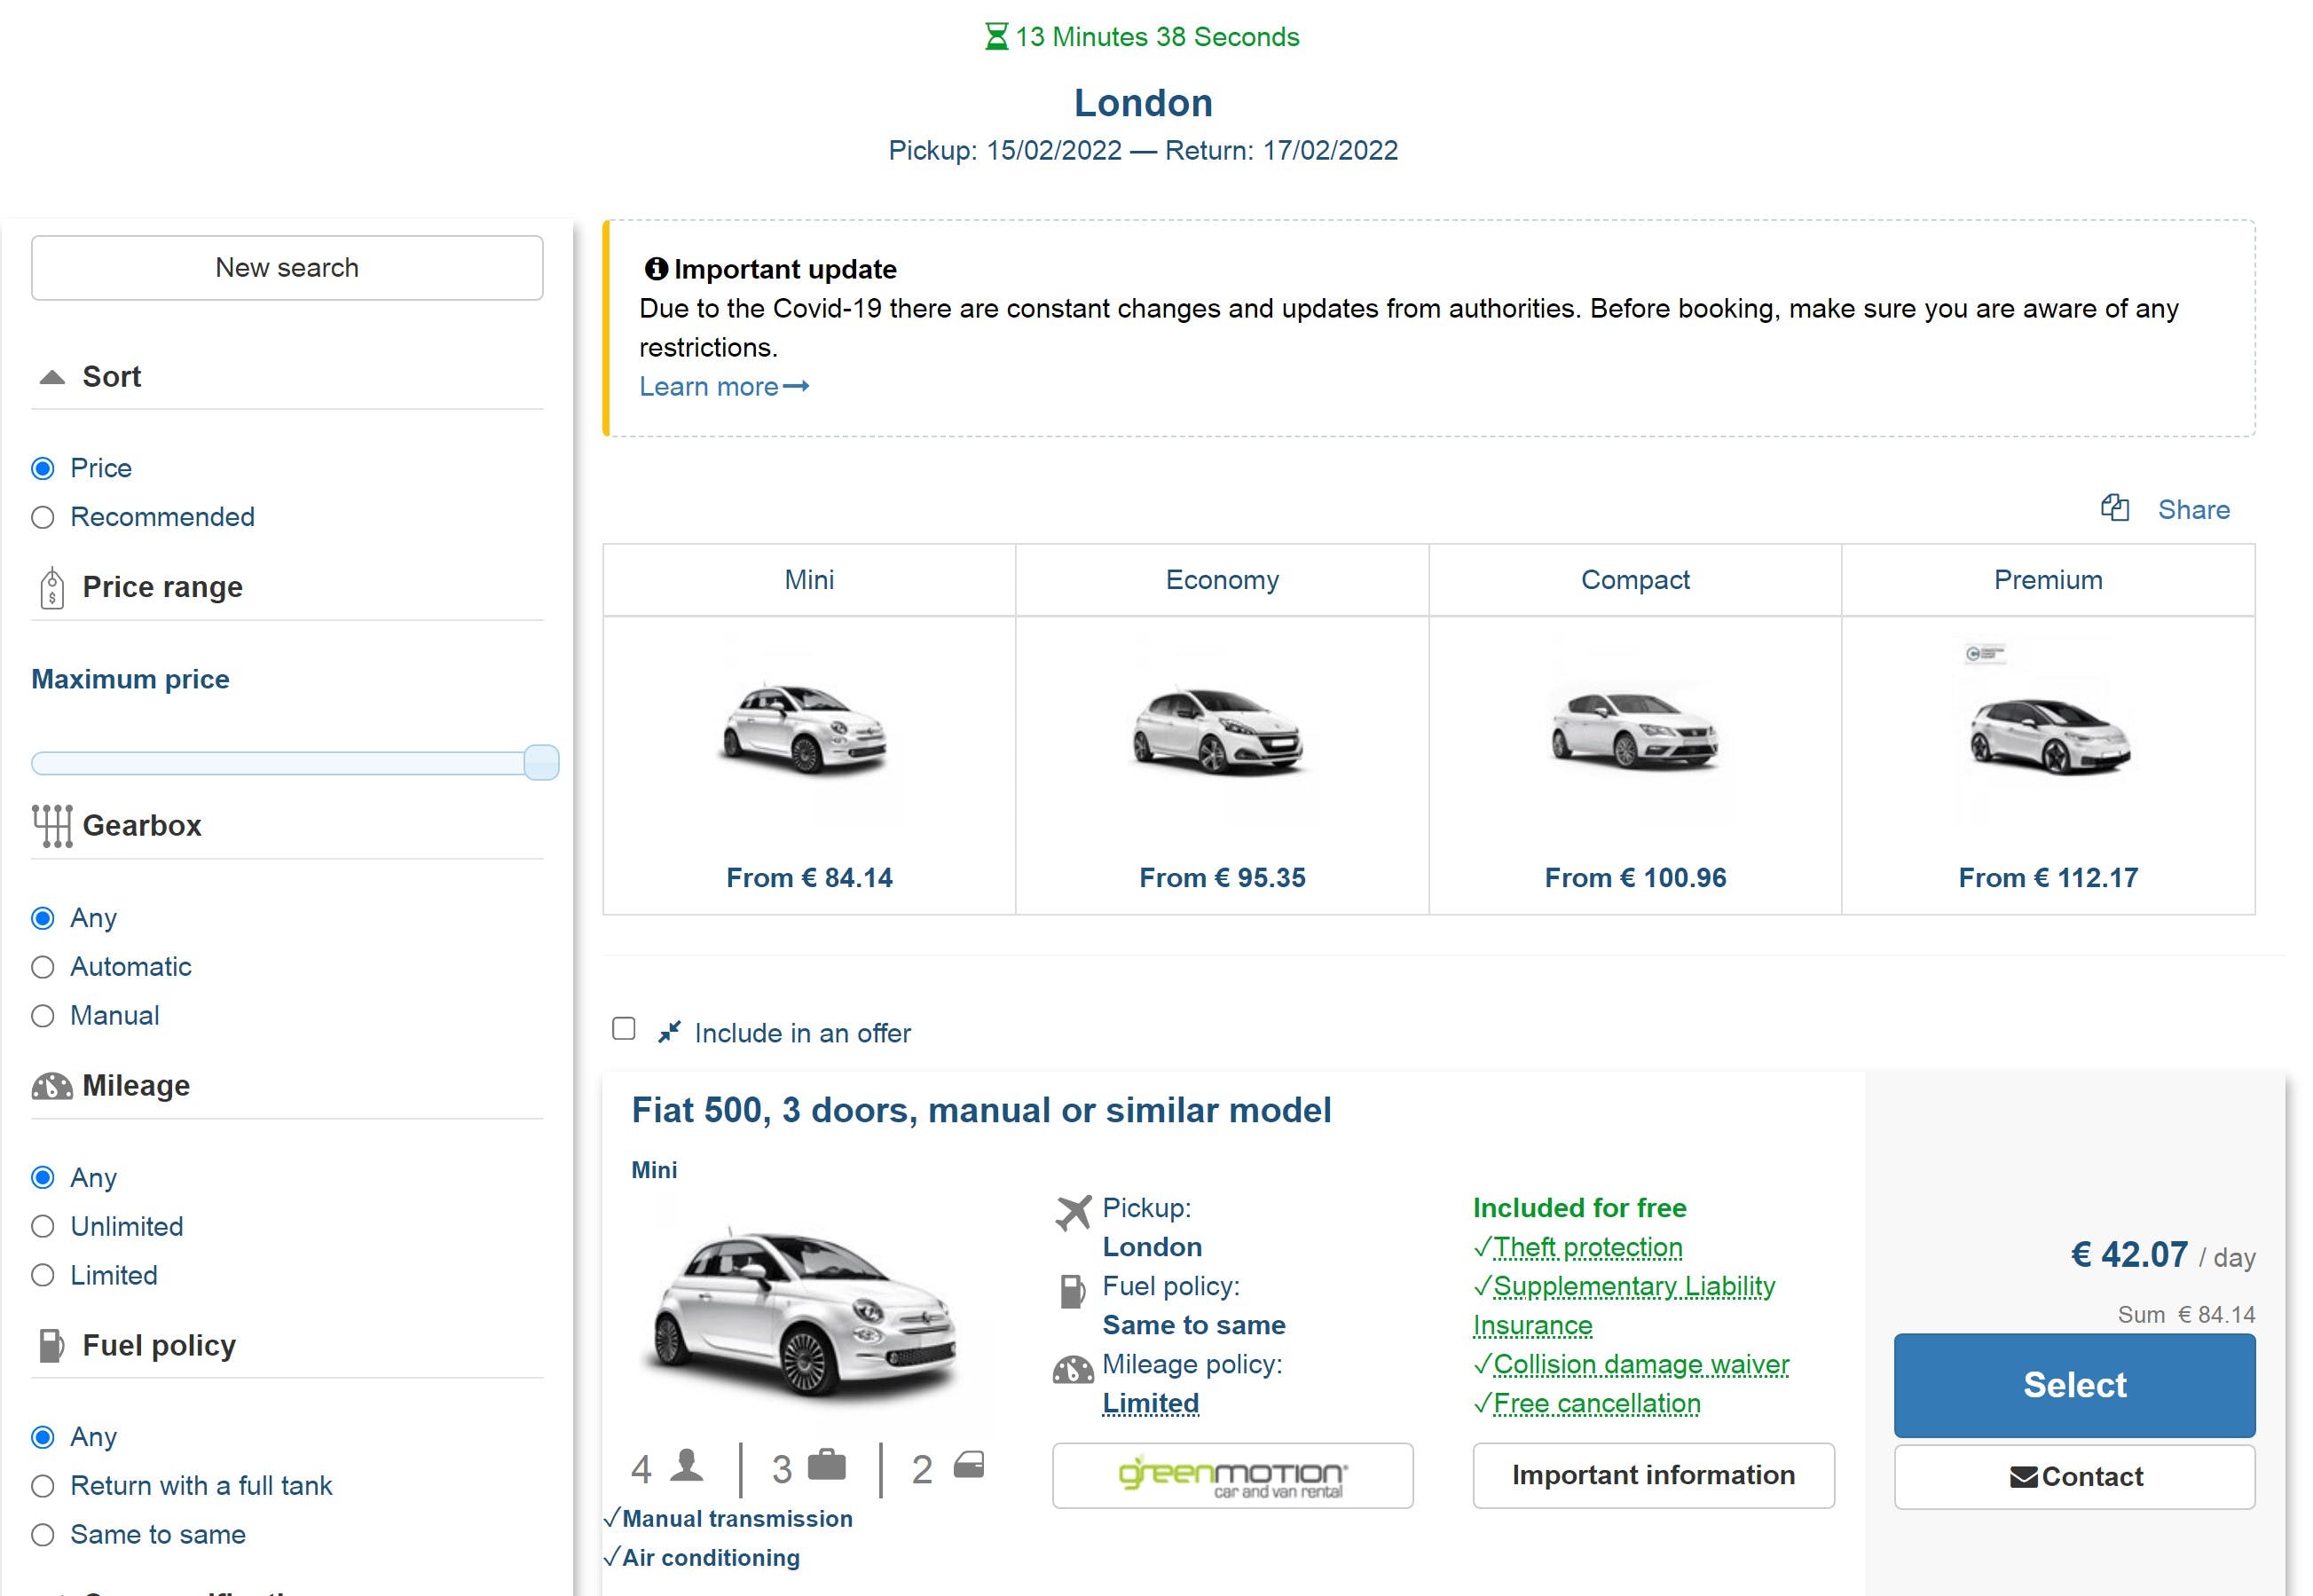Click the info icon in Important update

(x=656, y=269)
